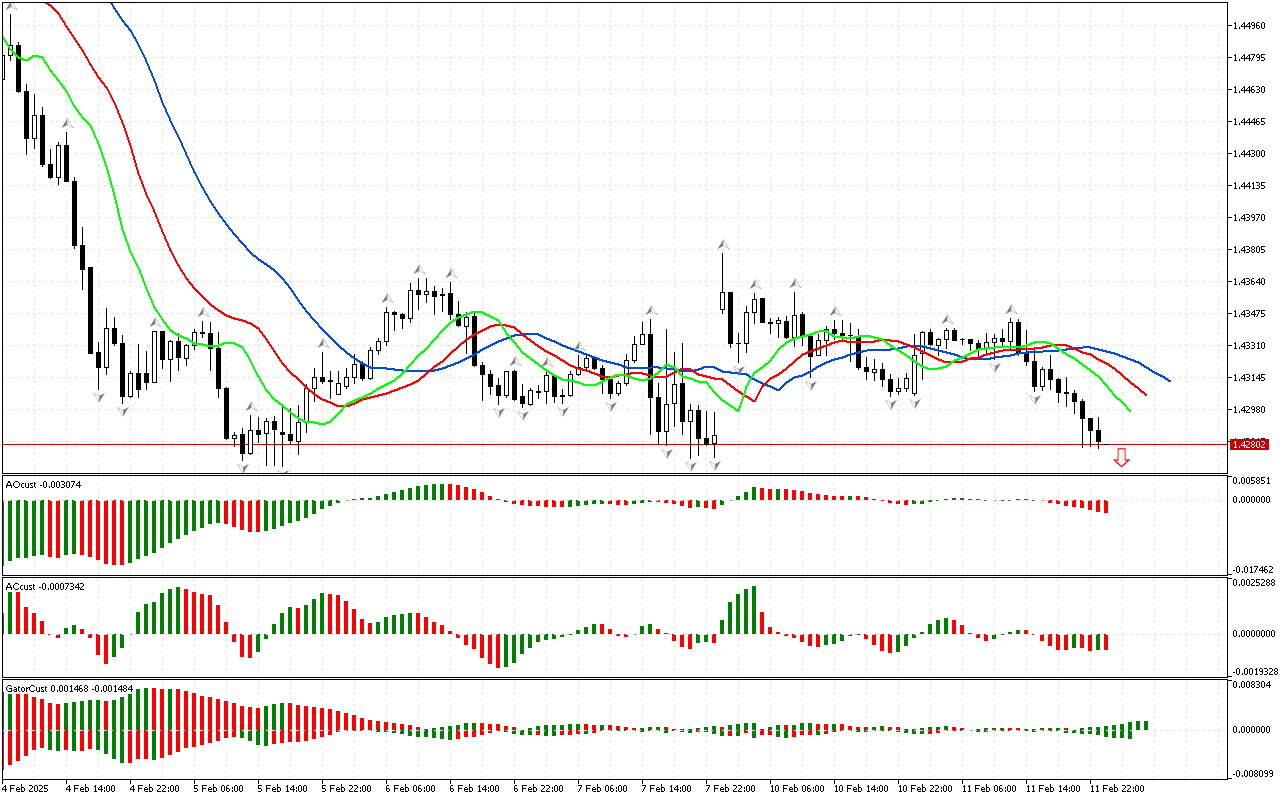Click the 4 Feb 2025 date label

point(27,789)
